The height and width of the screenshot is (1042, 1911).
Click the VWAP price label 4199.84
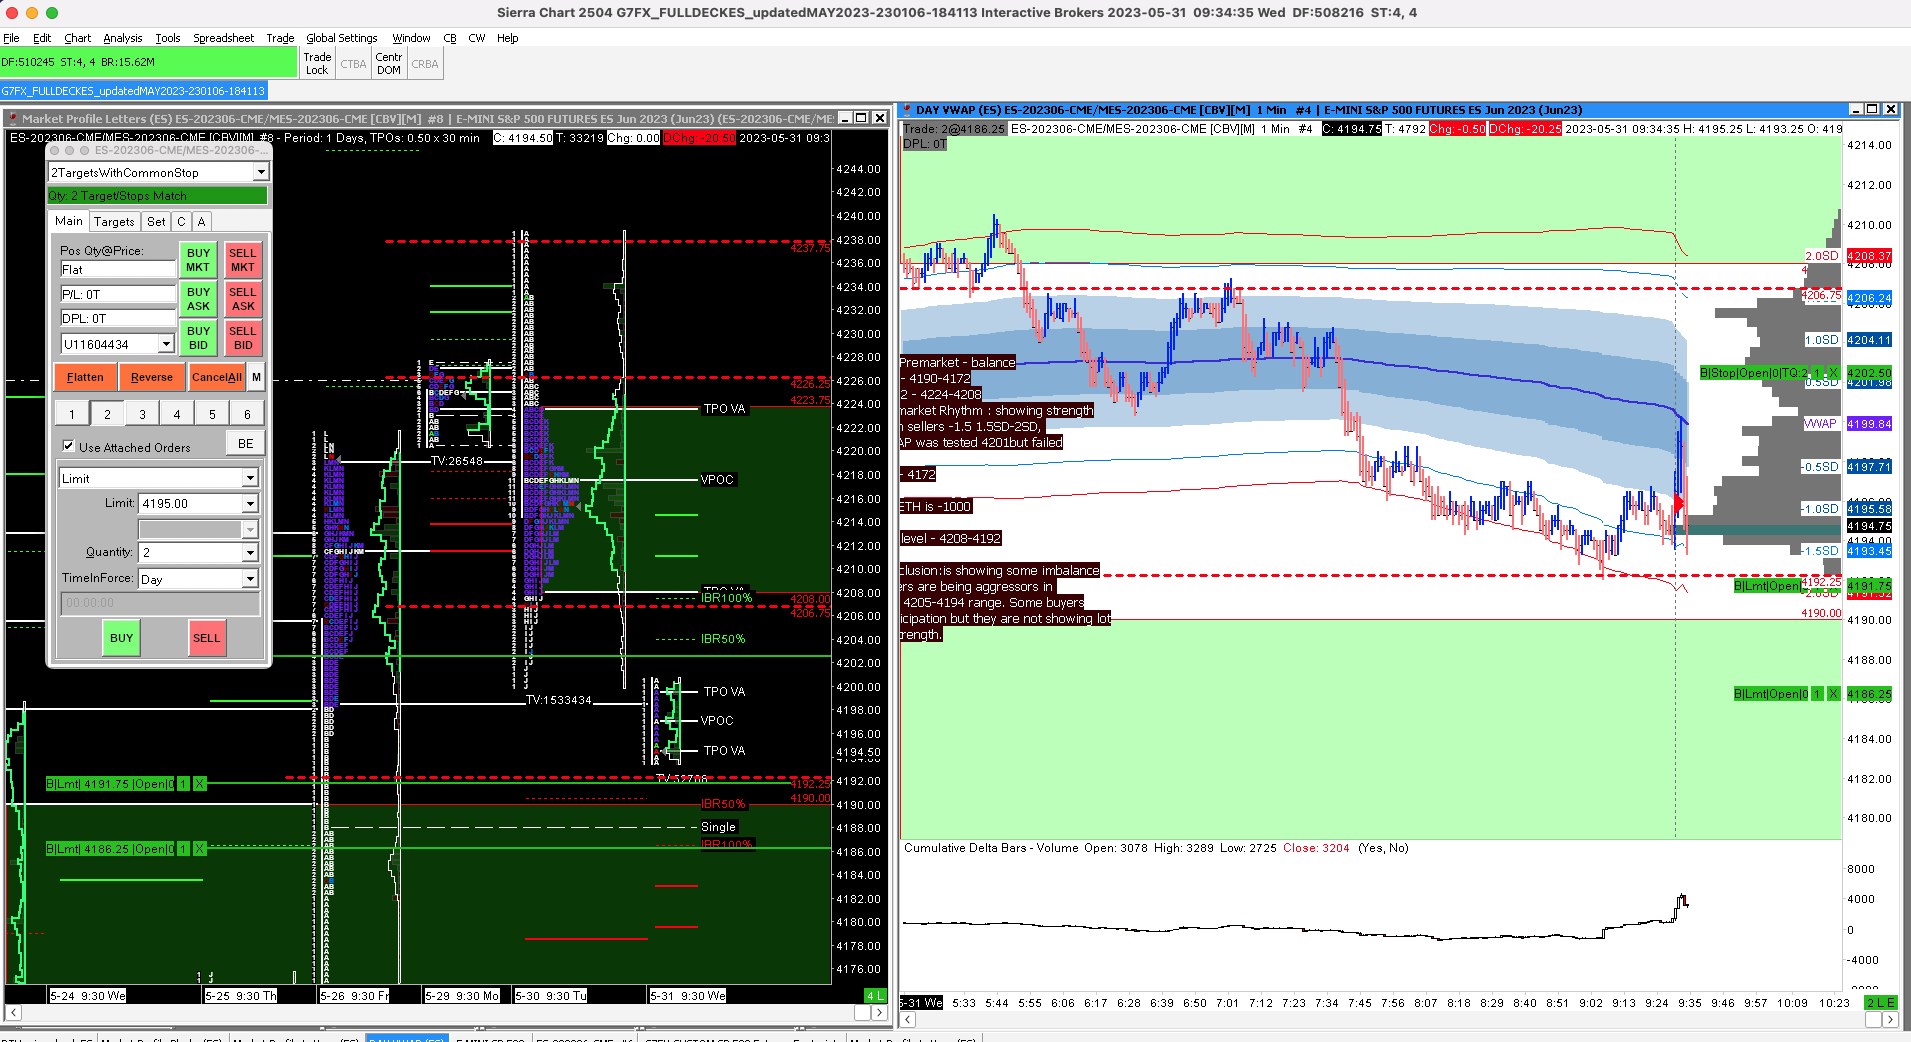[1869, 424]
